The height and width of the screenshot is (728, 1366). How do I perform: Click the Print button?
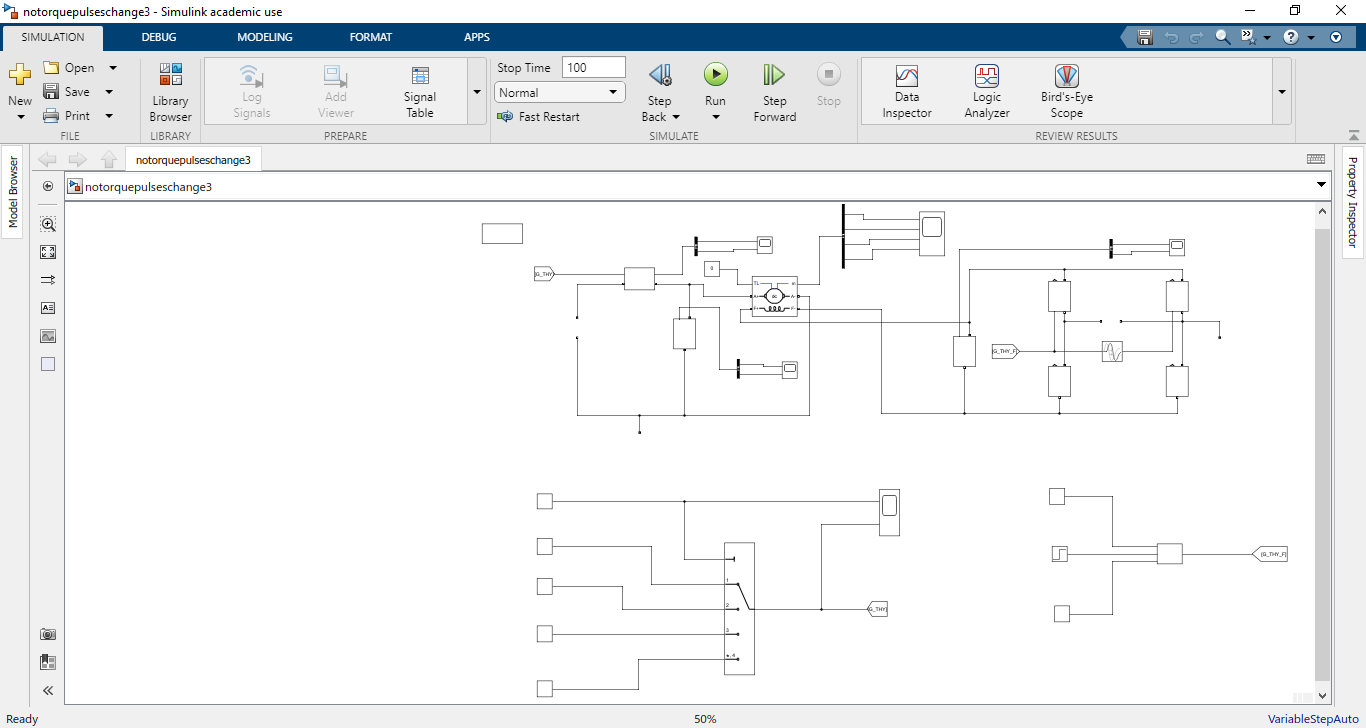[66, 116]
